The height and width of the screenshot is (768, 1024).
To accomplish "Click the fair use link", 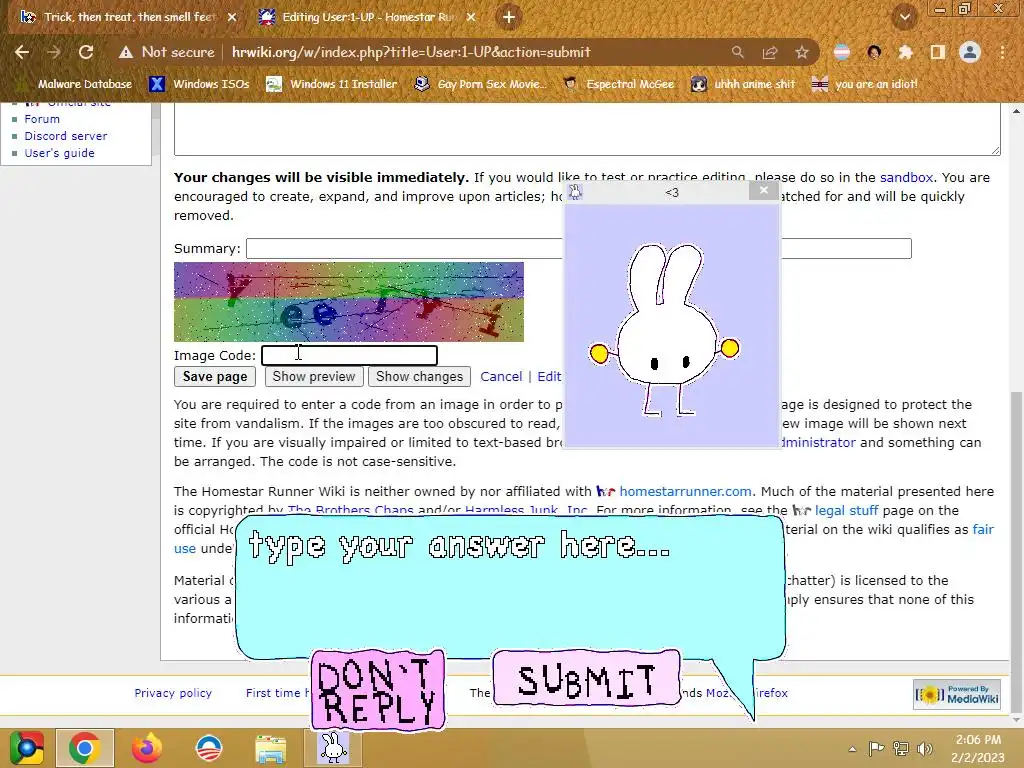I will [983, 529].
